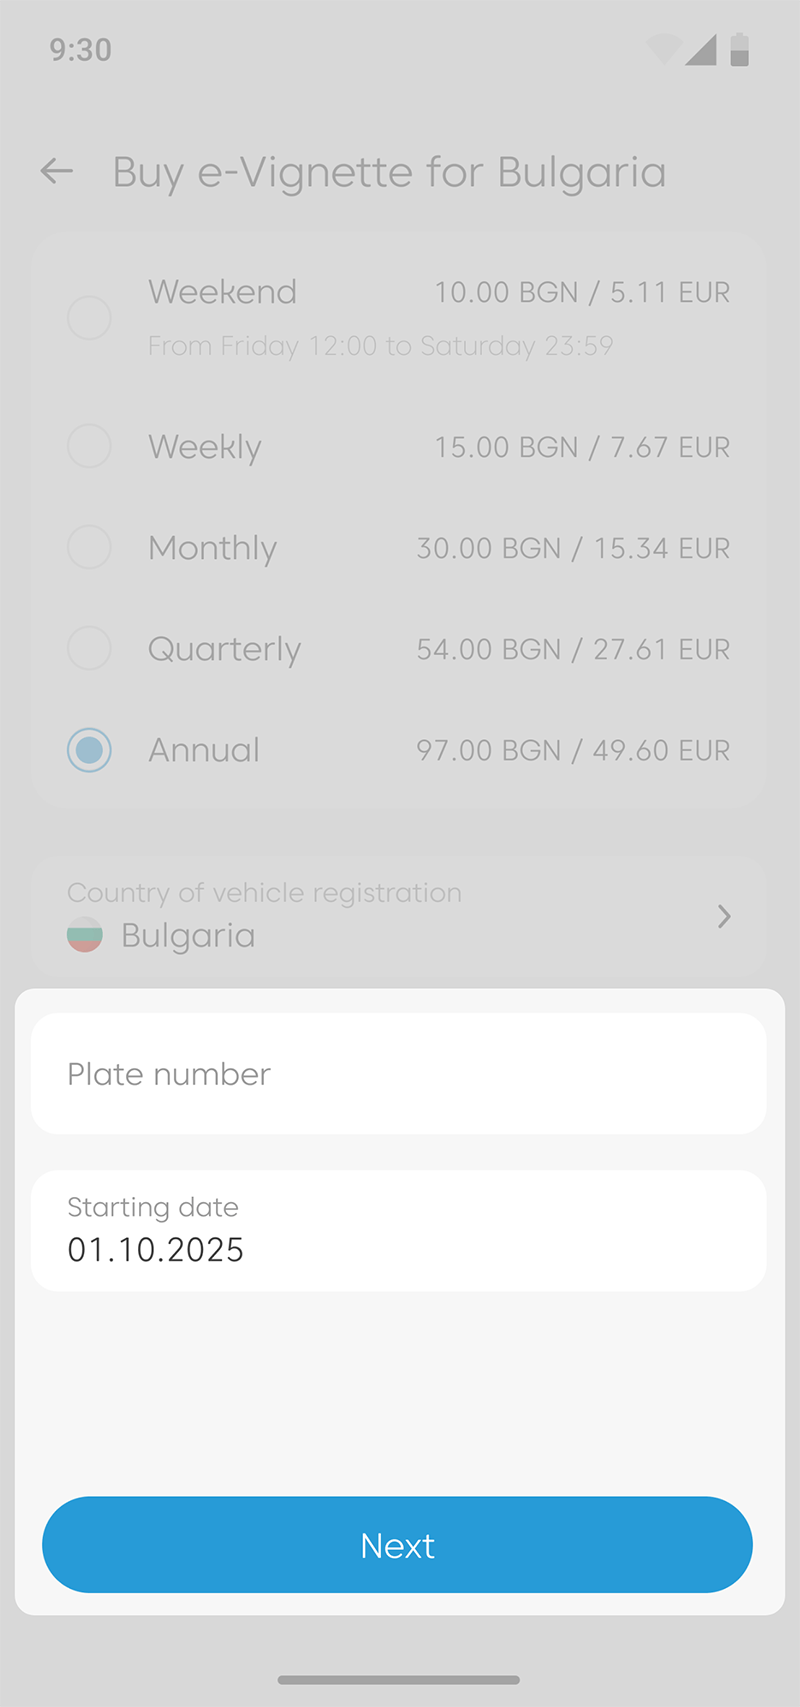Tap the Monthly option label text
This screenshot has height=1707, width=800.
[x=212, y=548]
